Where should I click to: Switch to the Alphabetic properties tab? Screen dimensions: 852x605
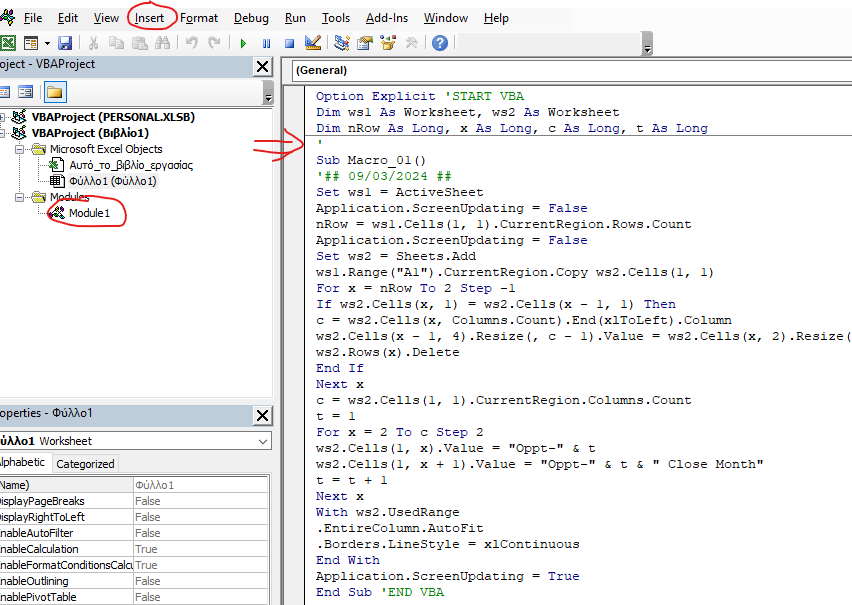coord(22,463)
